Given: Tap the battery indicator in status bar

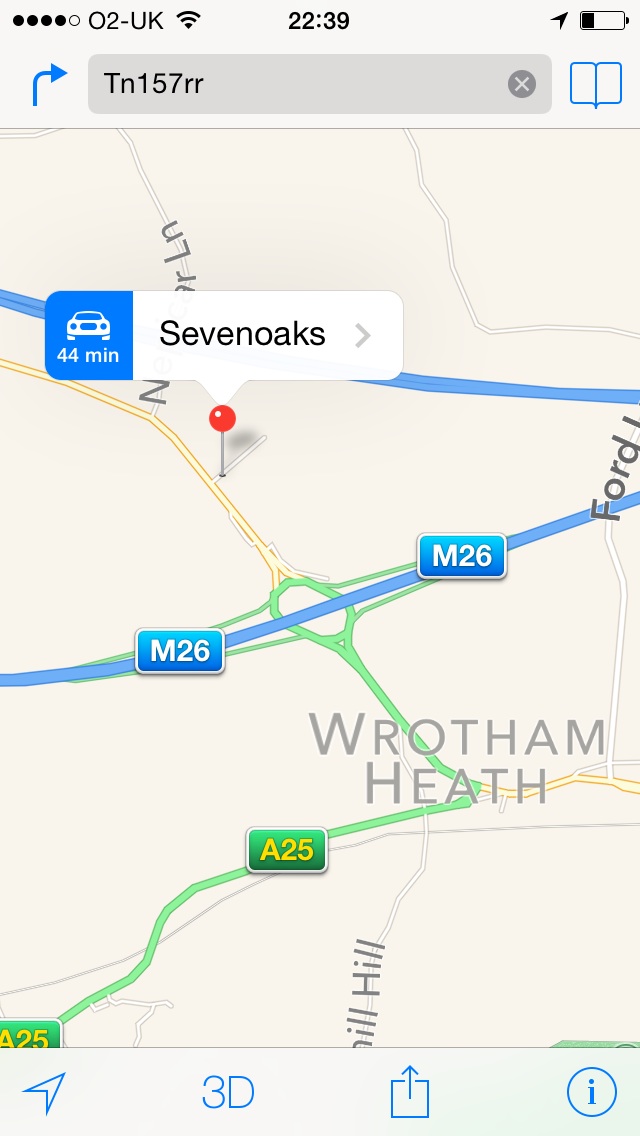Looking at the screenshot, I should tap(604, 20).
